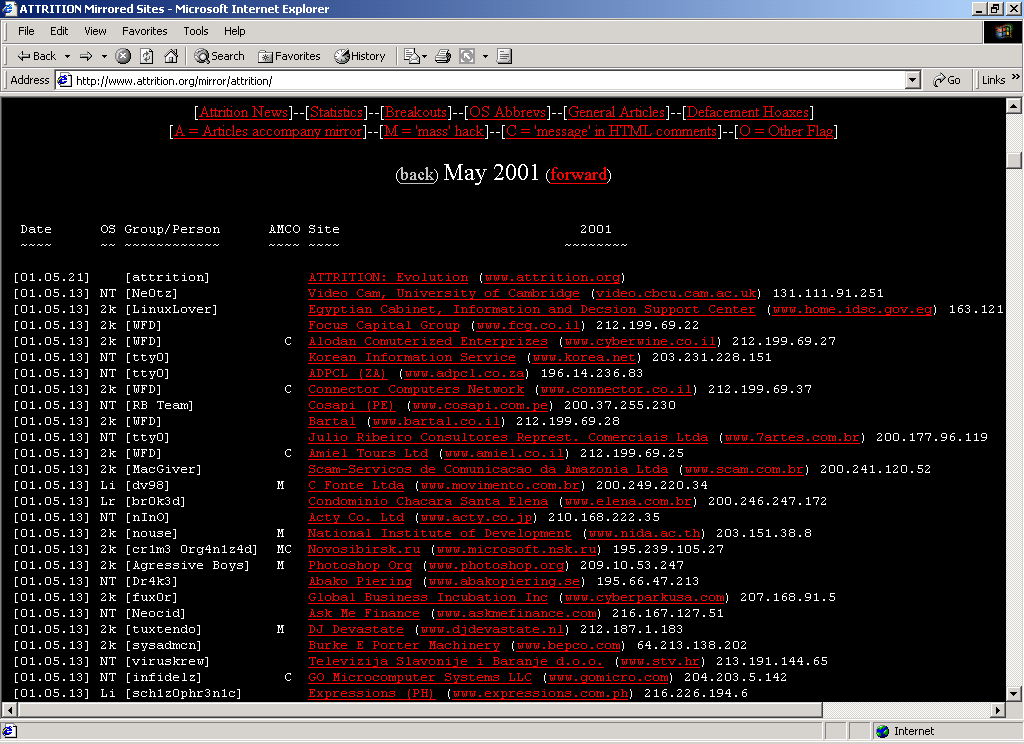Click the 'Articles accompany mirror' legend link
Screen dimensions: 1024x744
tap(268, 131)
